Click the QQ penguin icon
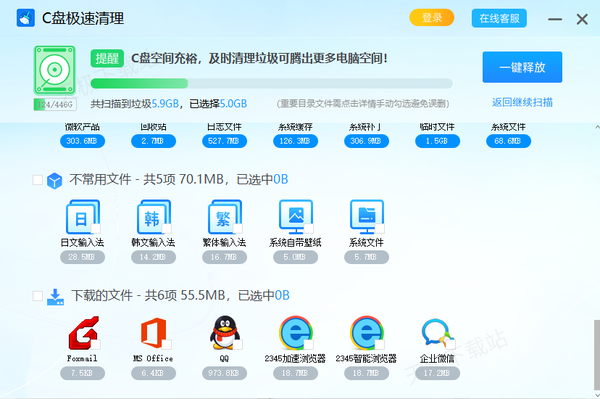The width and height of the screenshot is (600, 399). point(225,332)
